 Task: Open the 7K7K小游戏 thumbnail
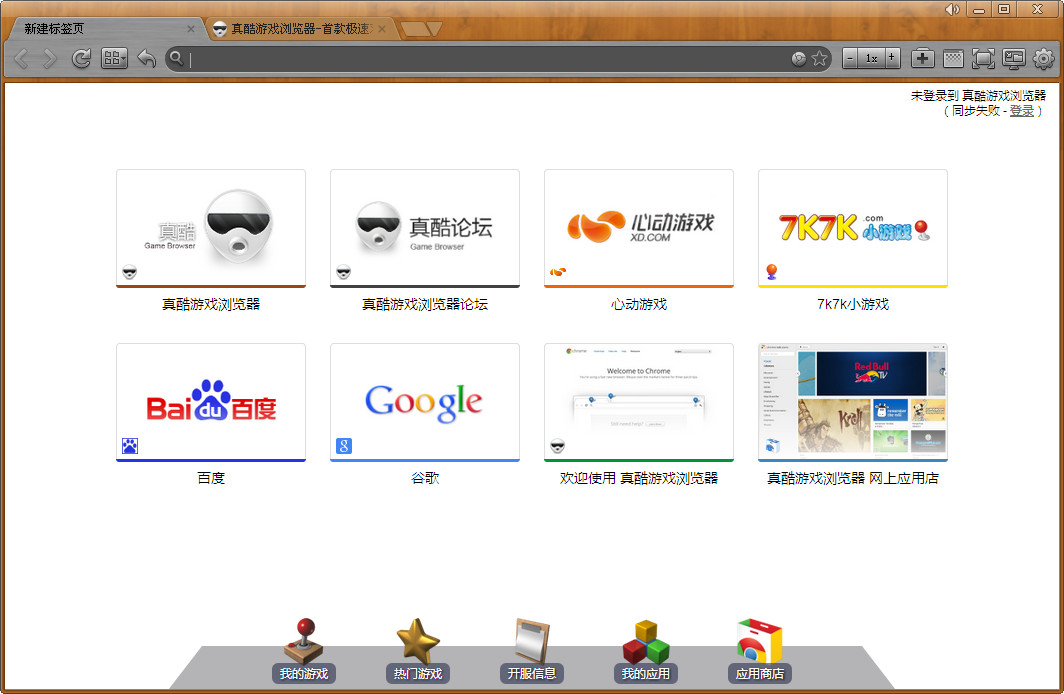[x=853, y=228]
